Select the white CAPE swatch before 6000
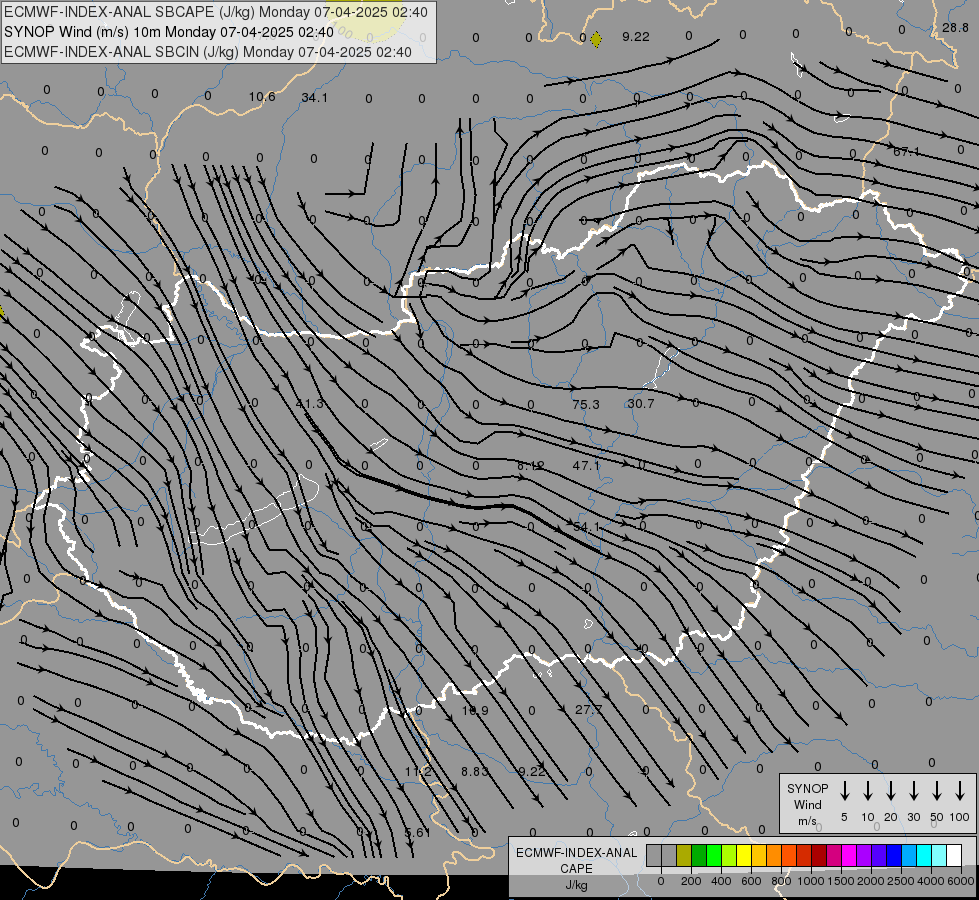 pos(955,855)
